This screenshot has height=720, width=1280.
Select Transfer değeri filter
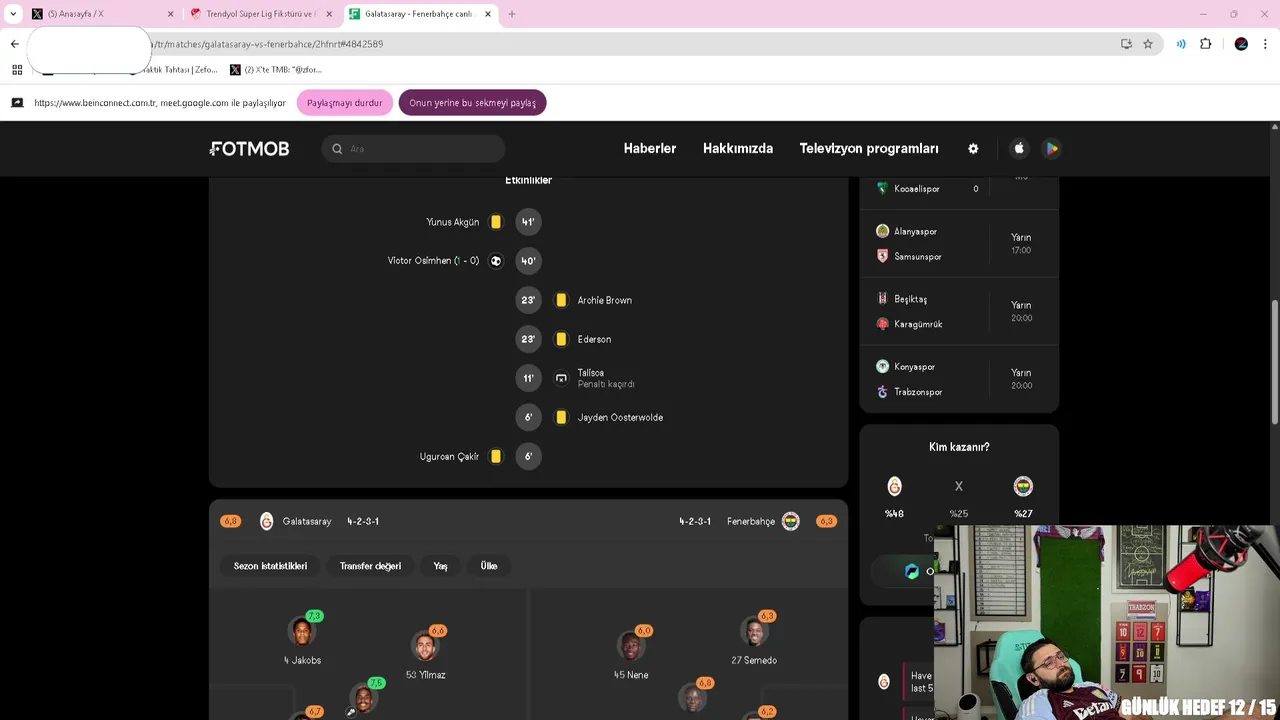[x=370, y=566]
